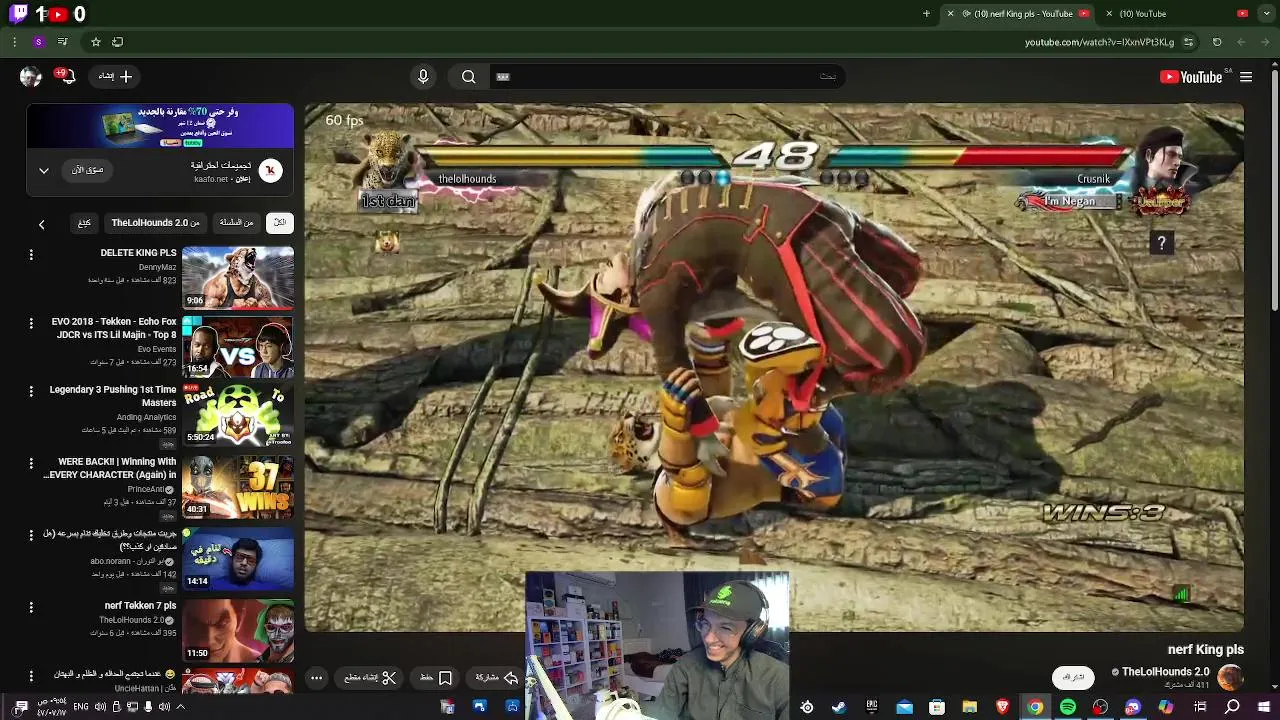
Task: Open a new browser tab
Action: pos(926,14)
